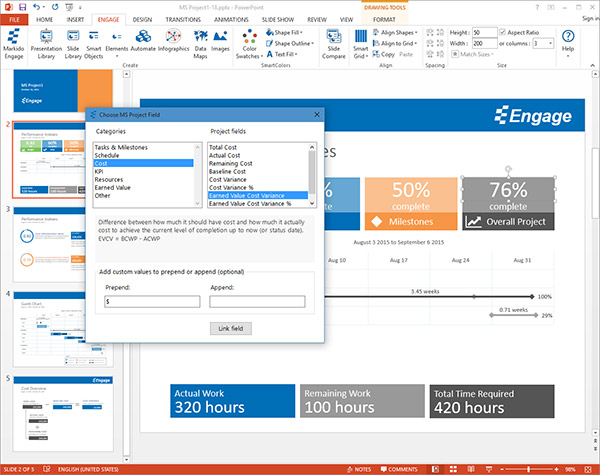This screenshot has width=600, height=475.
Task: Click Match Sizes button
Action: [x=473, y=54]
